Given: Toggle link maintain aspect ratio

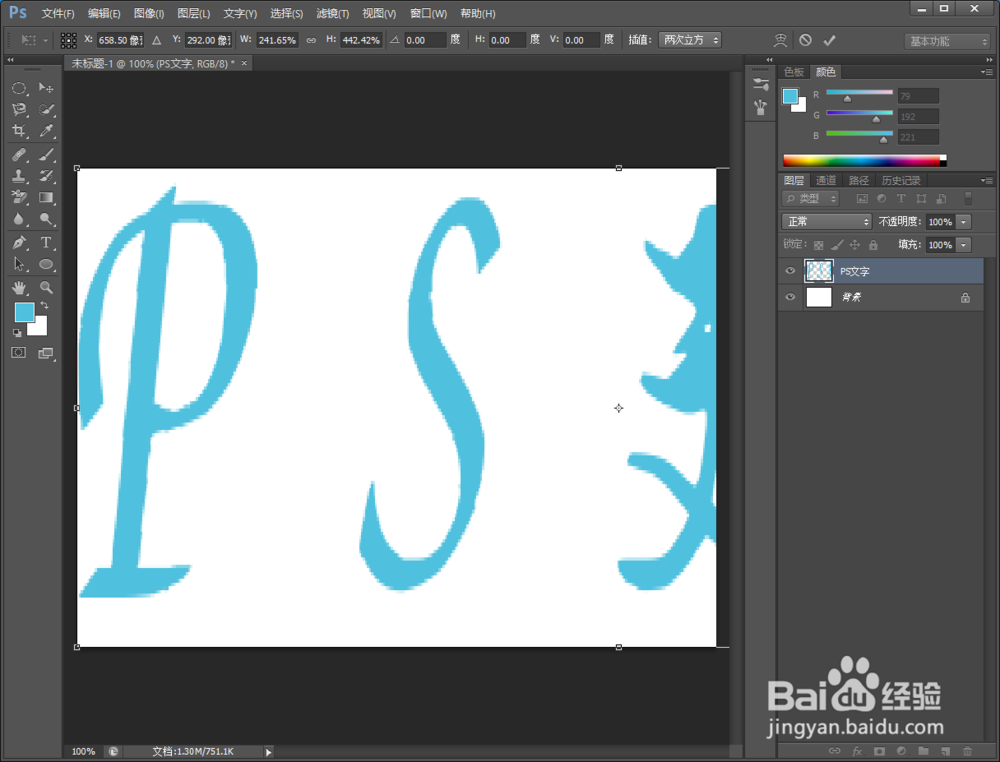Looking at the screenshot, I should 311,40.
